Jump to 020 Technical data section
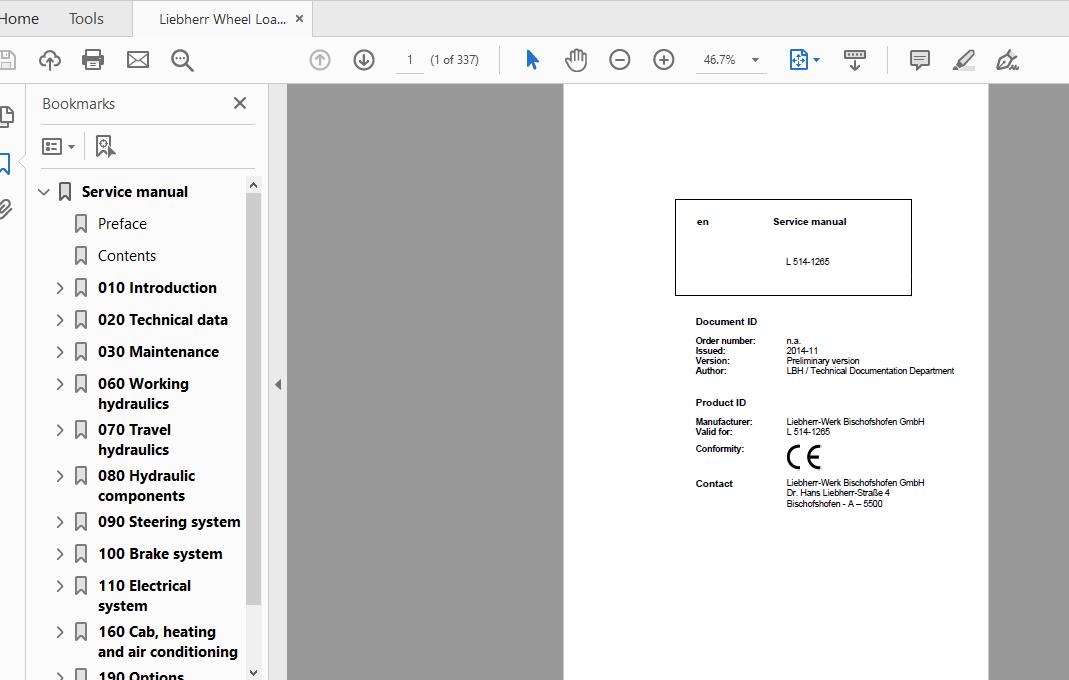Viewport: 1069px width, 680px height. click(x=163, y=320)
